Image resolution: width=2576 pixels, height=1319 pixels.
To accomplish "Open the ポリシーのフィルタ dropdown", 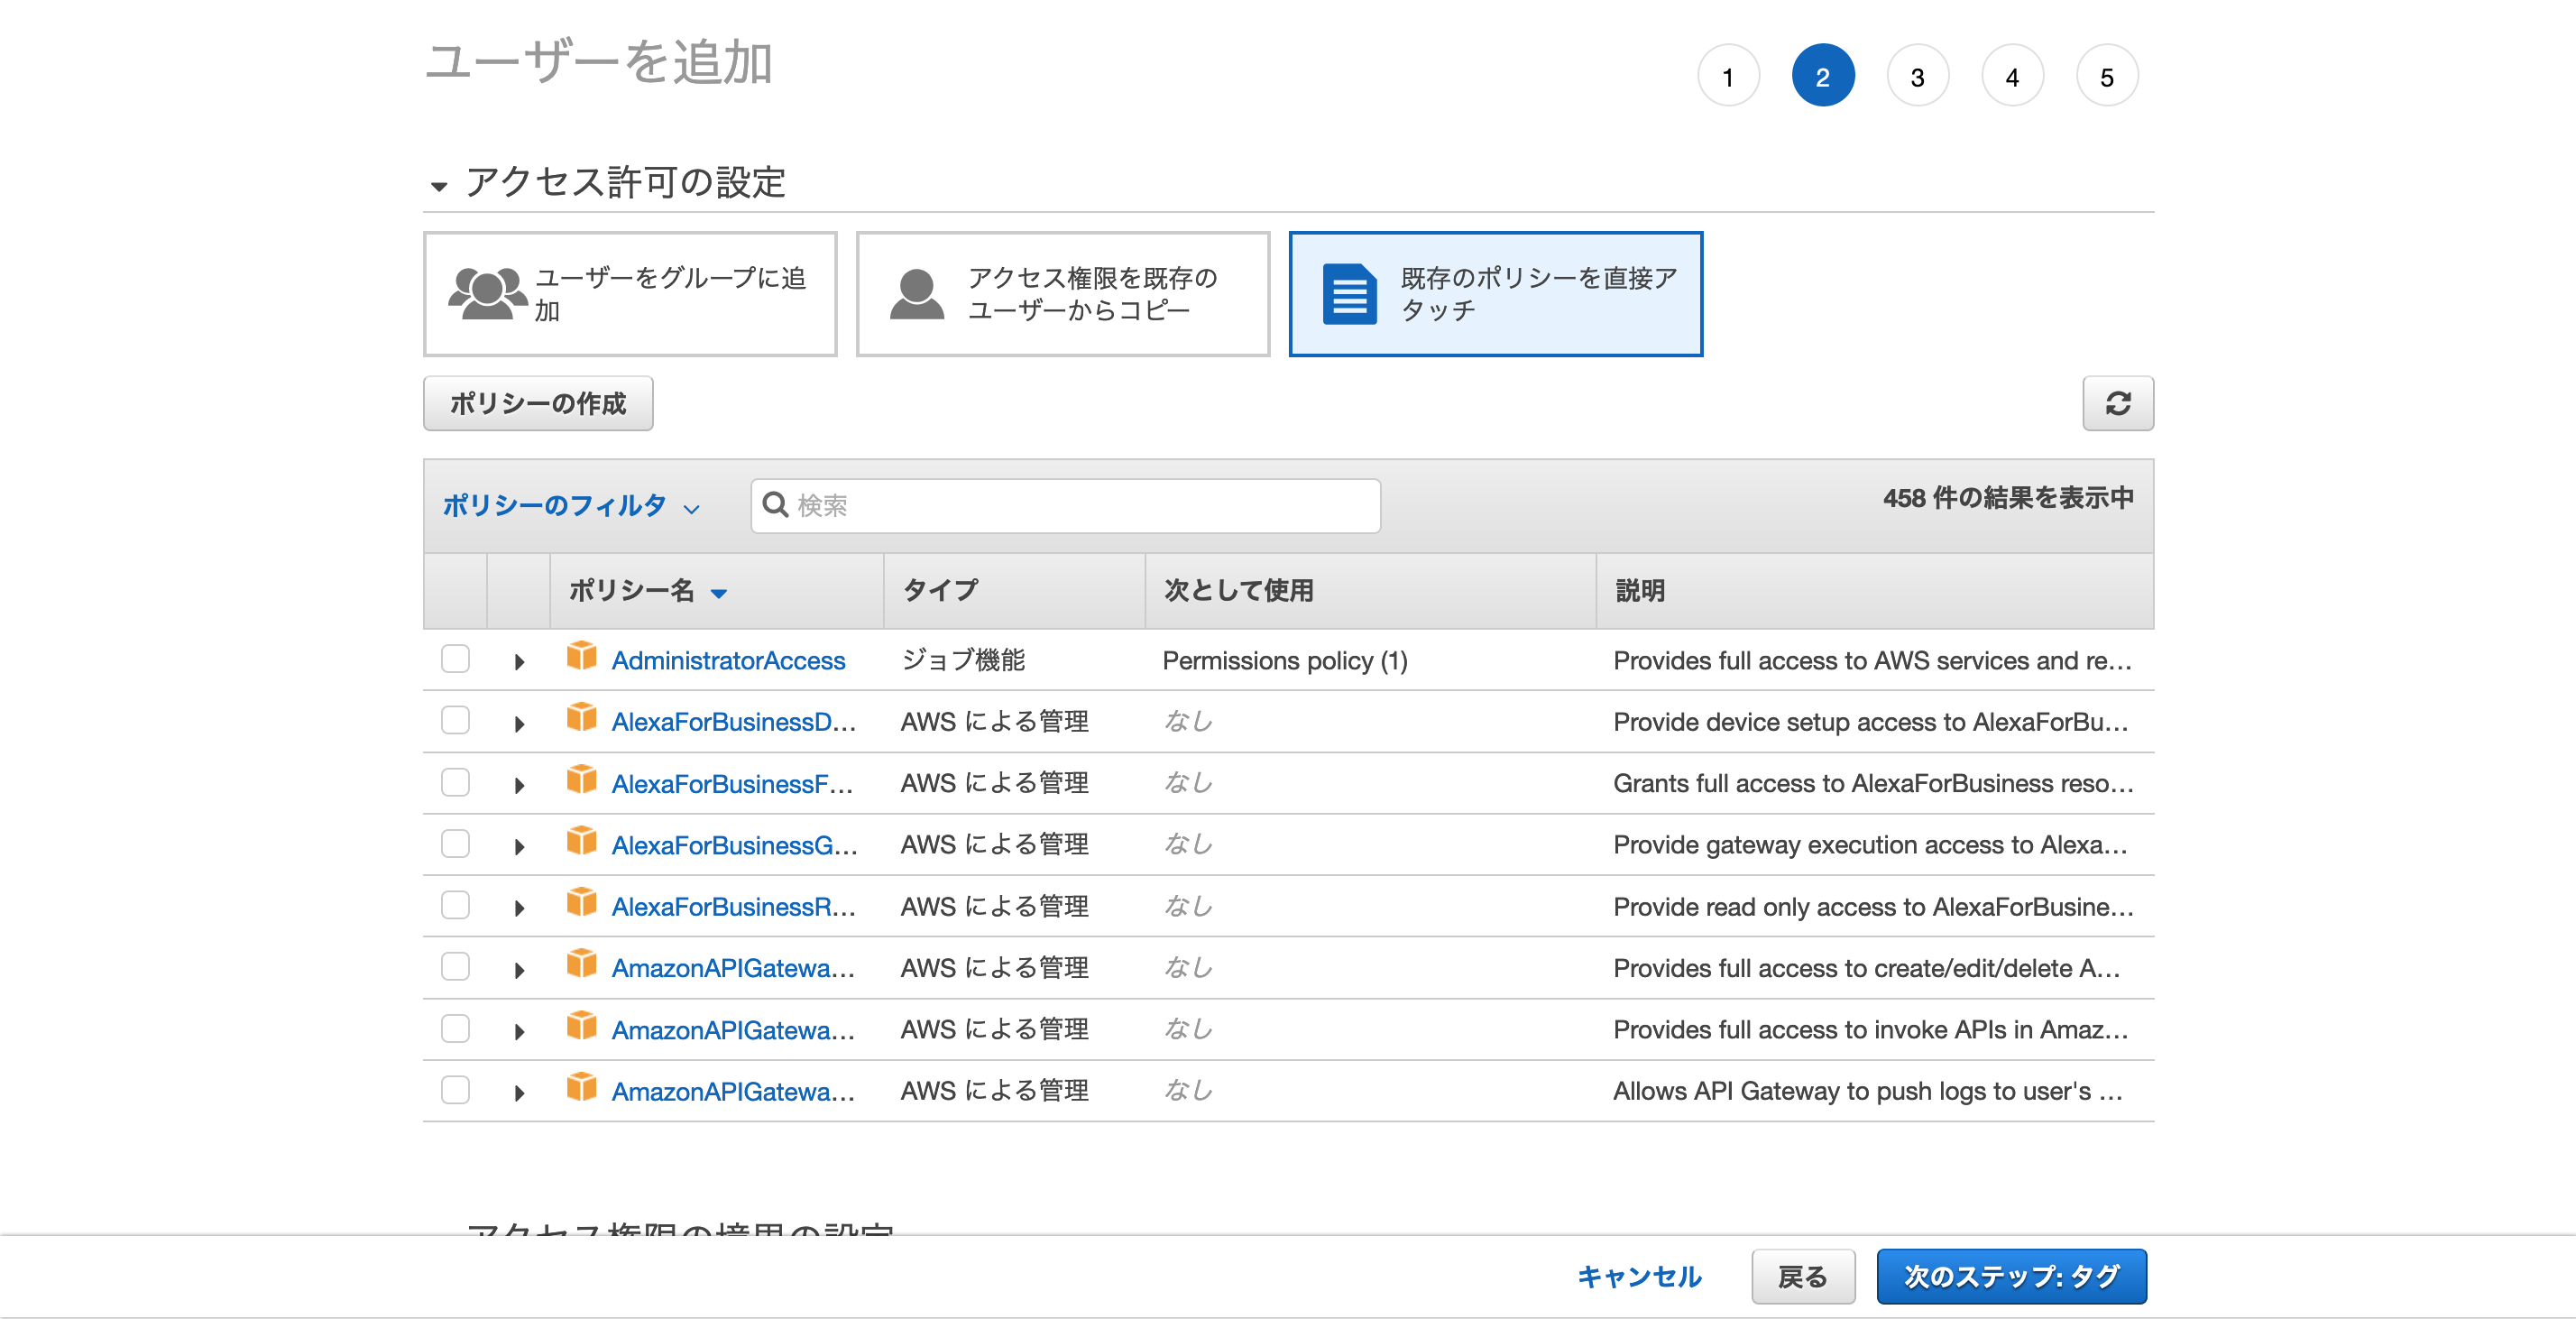I will [x=571, y=505].
